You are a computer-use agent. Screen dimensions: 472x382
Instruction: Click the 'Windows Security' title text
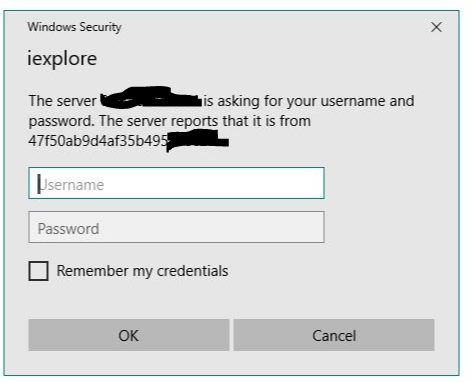tap(74, 27)
